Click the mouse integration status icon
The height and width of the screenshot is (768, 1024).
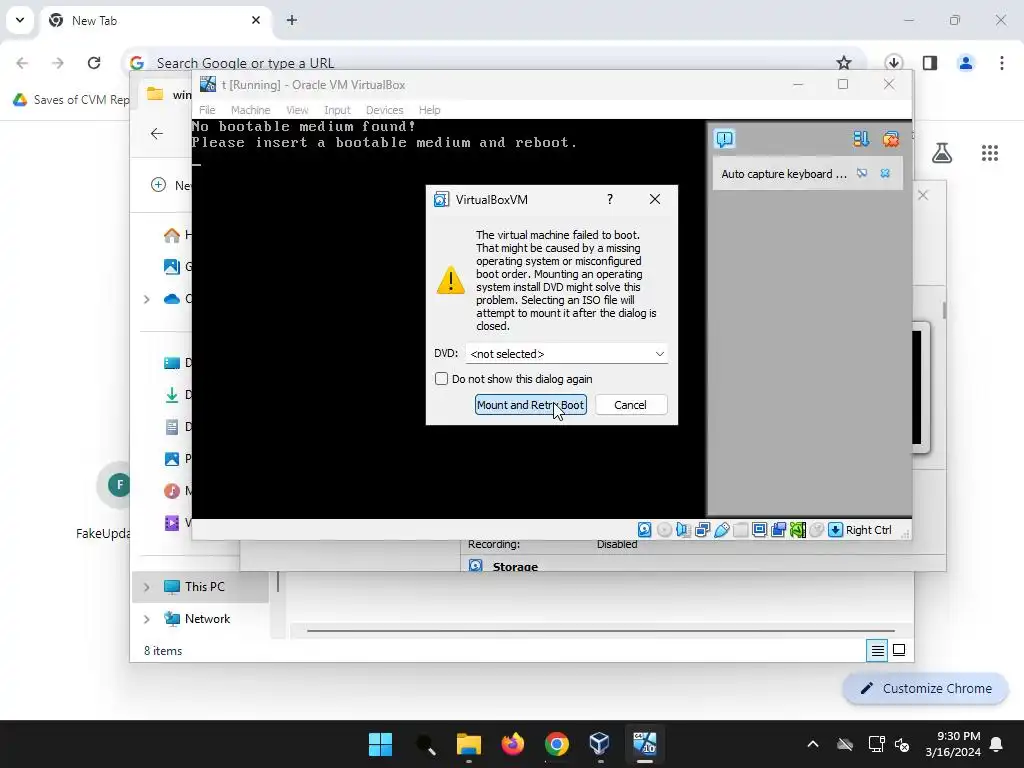(x=816, y=530)
